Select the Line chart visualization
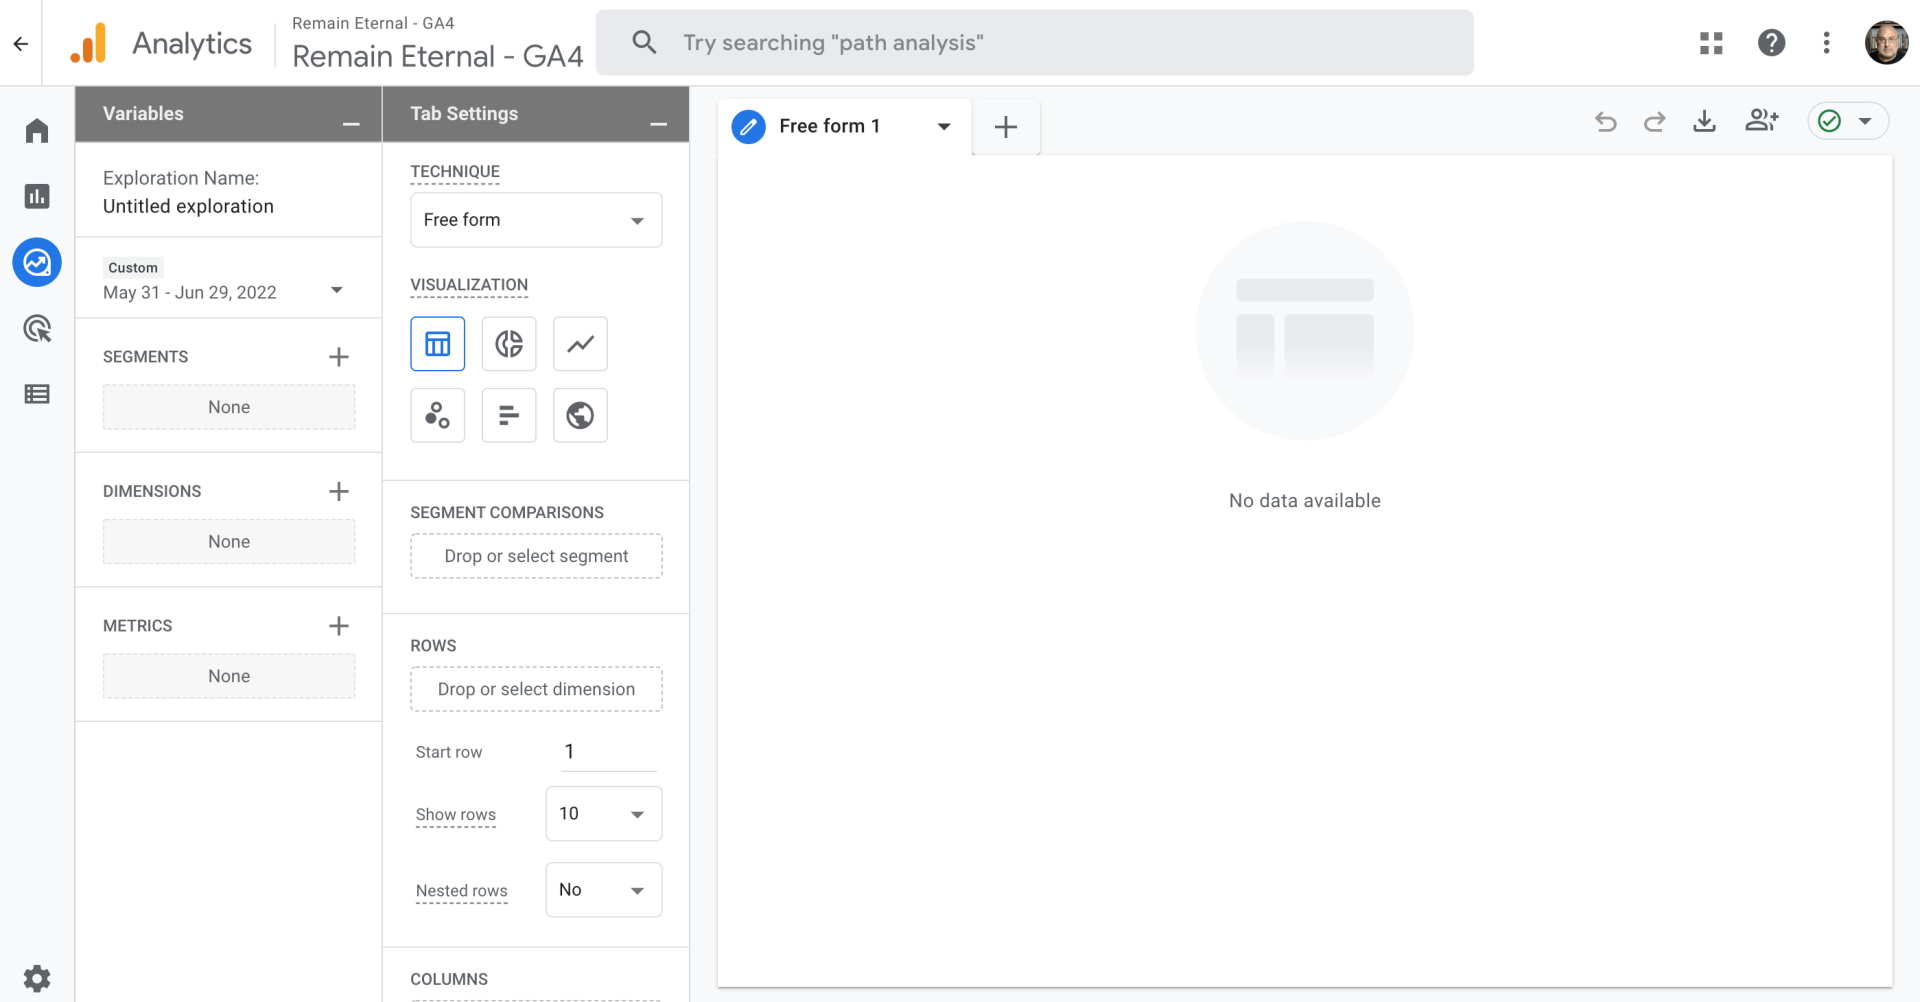 pyautogui.click(x=580, y=344)
